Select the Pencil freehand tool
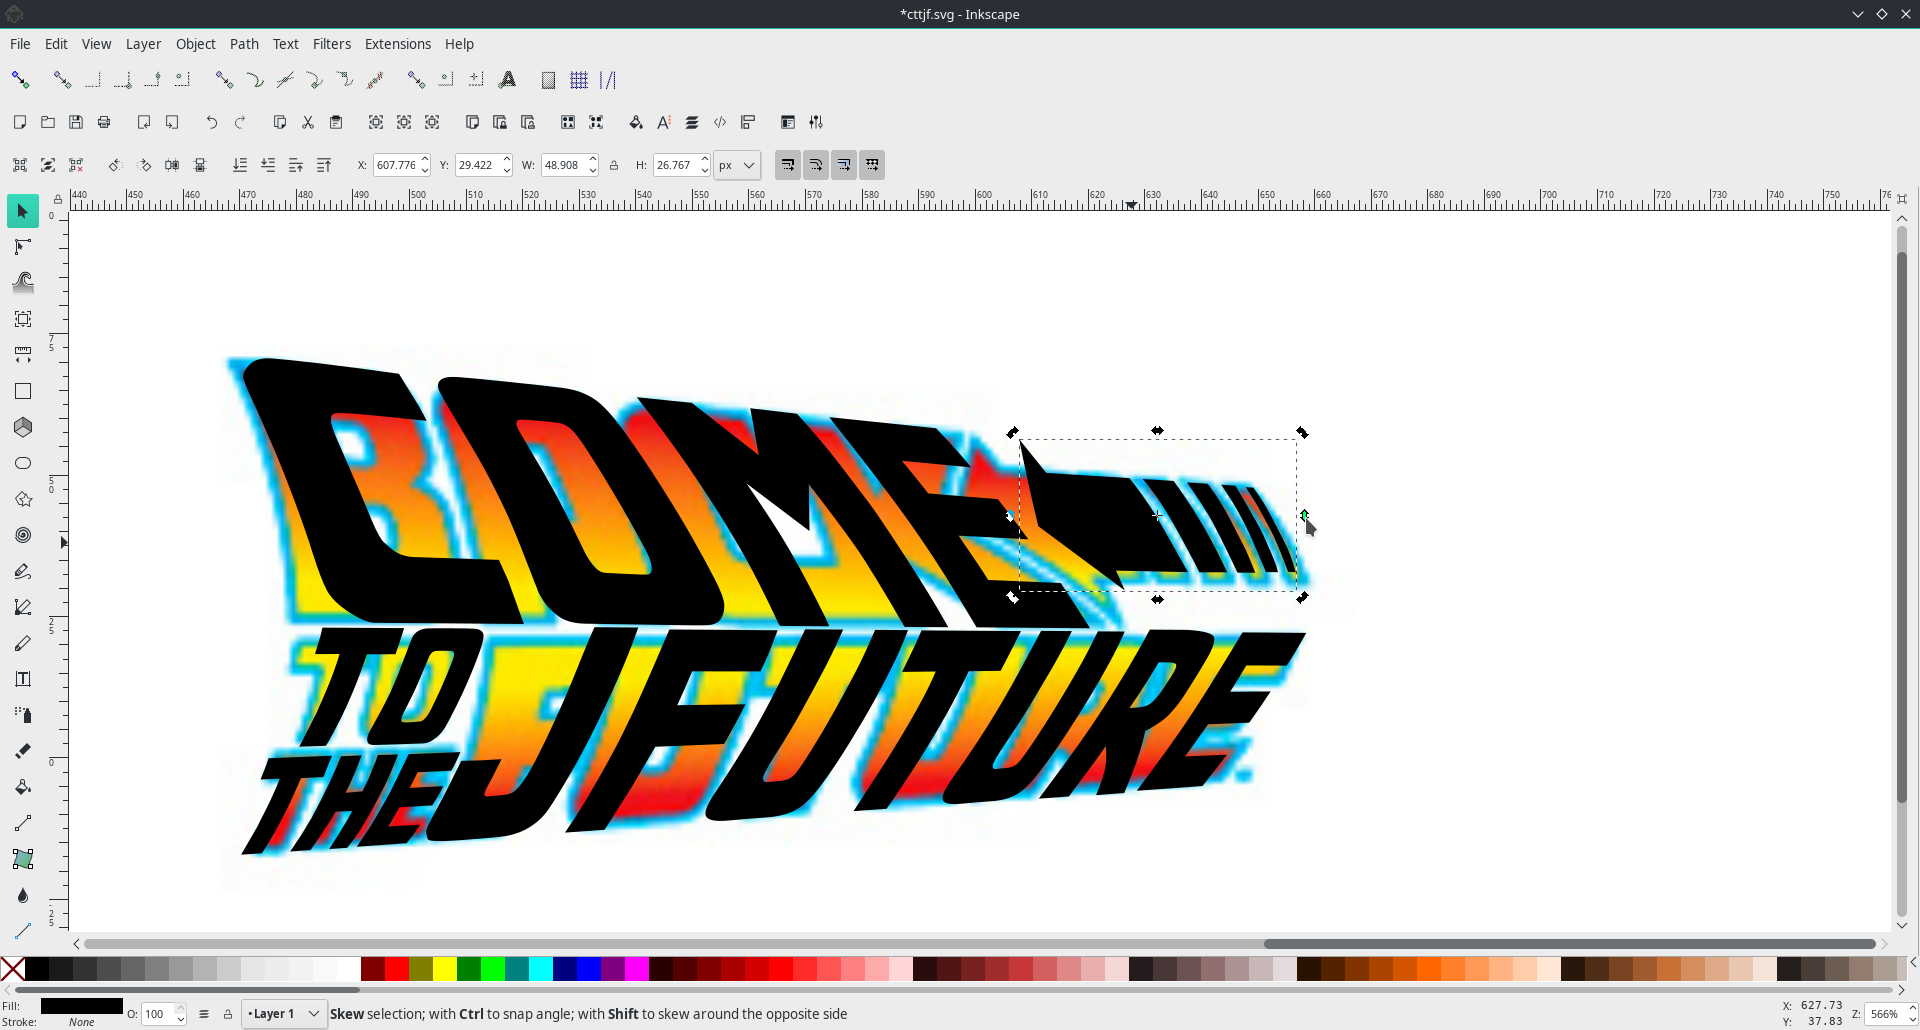 (x=22, y=571)
